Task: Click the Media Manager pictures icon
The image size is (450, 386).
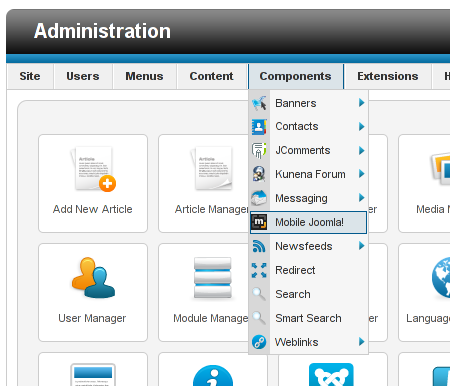Action: coord(440,169)
